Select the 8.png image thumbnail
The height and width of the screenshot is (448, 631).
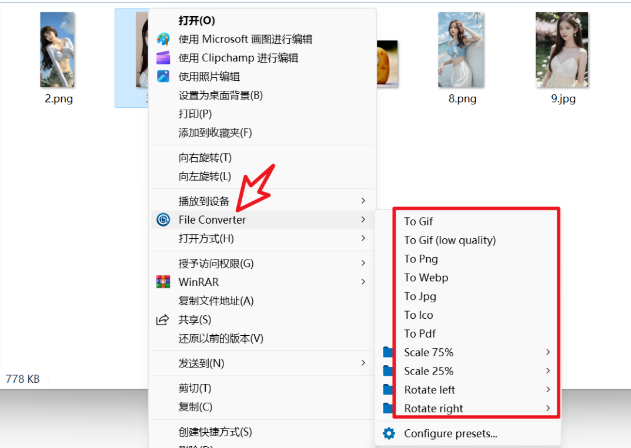pyautogui.click(x=461, y=50)
